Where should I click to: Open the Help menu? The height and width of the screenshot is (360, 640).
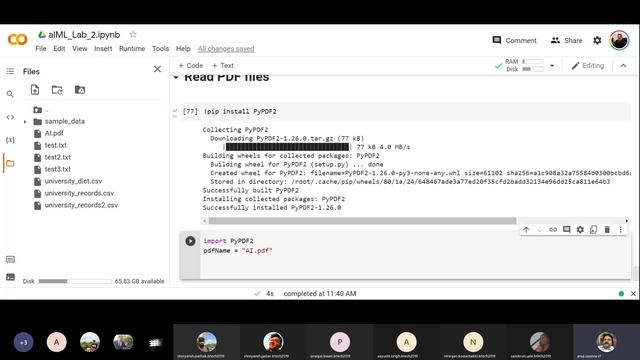click(183, 49)
